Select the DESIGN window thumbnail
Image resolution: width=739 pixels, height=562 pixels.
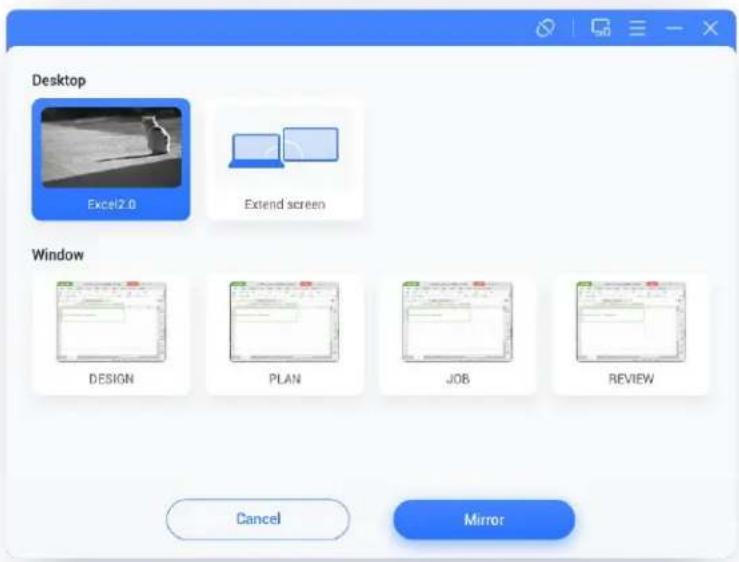point(111,334)
